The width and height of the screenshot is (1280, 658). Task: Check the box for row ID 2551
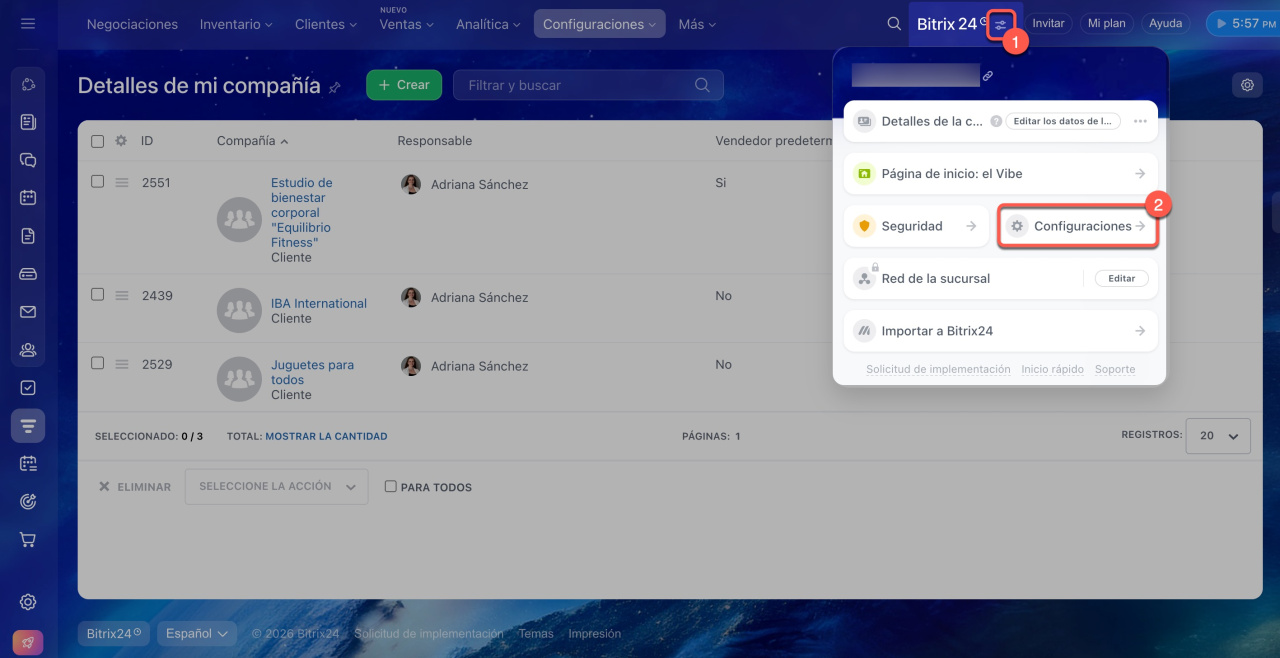98,182
